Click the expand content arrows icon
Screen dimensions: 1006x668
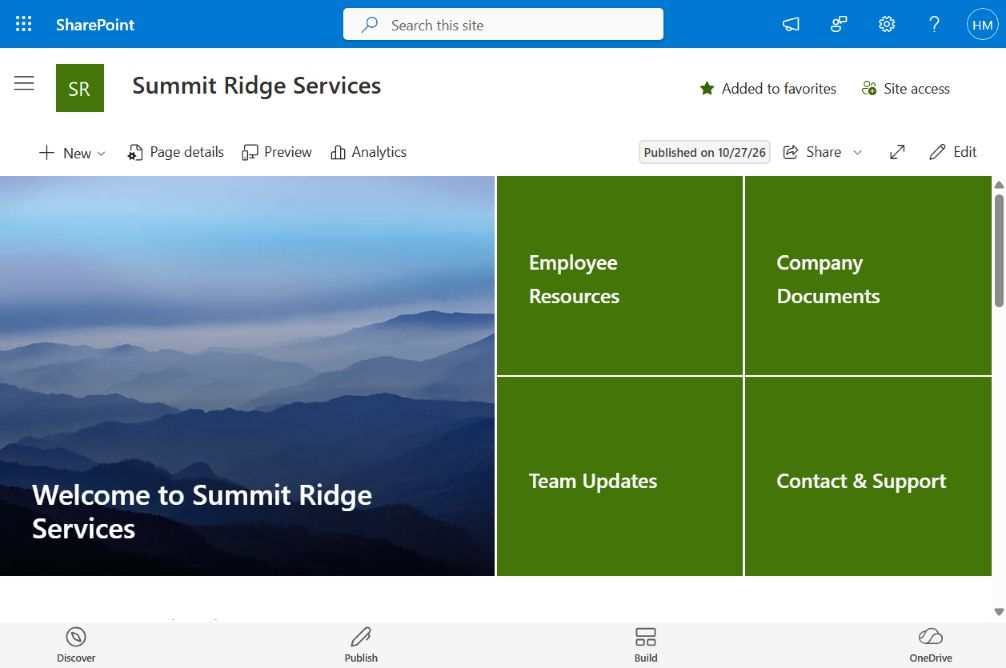[x=897, y=152]
